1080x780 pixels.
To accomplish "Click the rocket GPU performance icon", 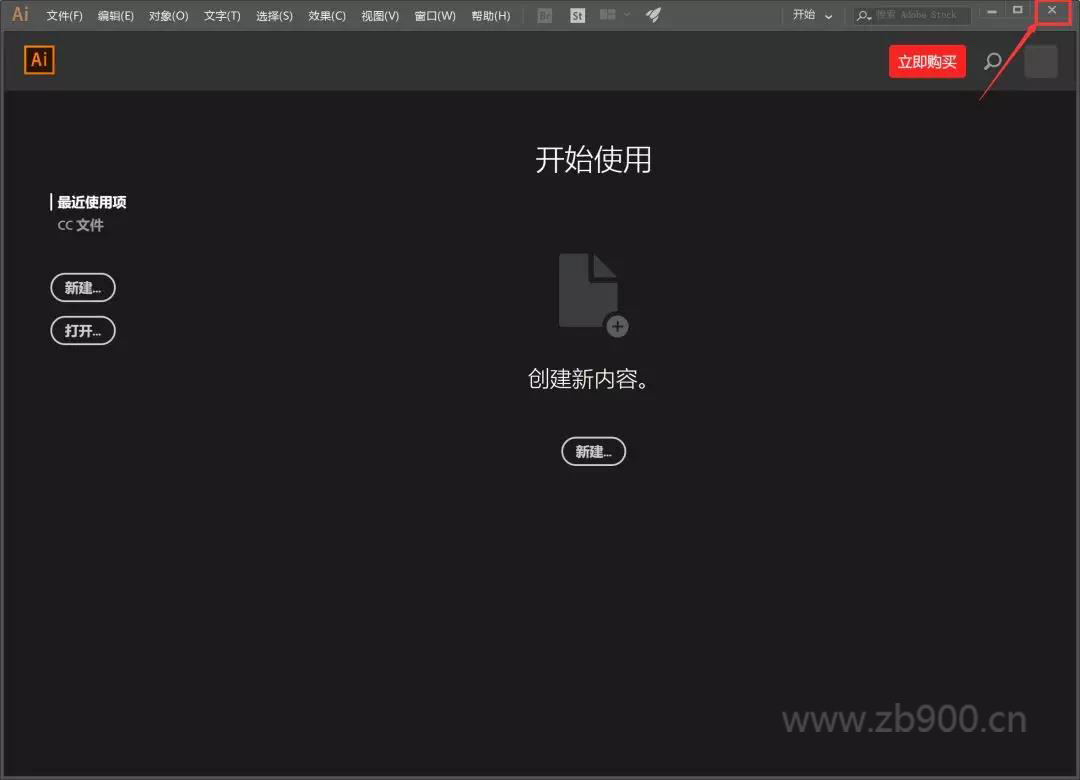I will [653, 15].
